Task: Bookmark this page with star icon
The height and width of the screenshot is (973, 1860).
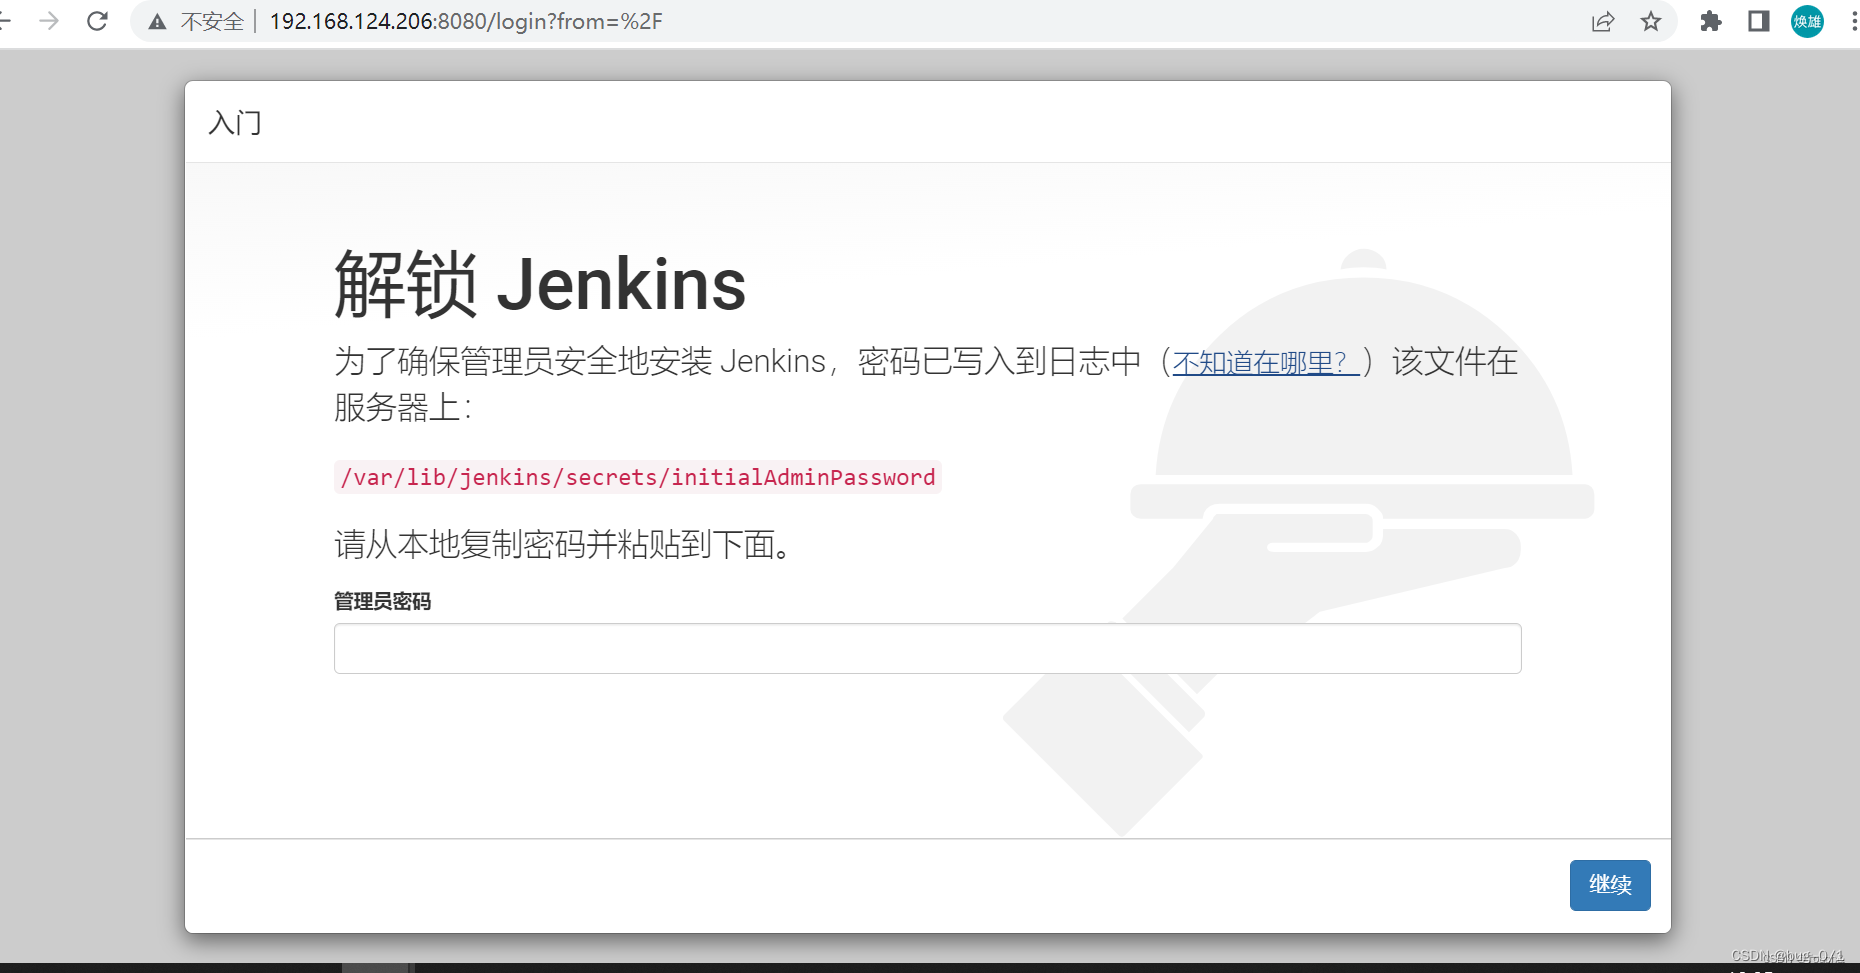Action: (1651, 21)
